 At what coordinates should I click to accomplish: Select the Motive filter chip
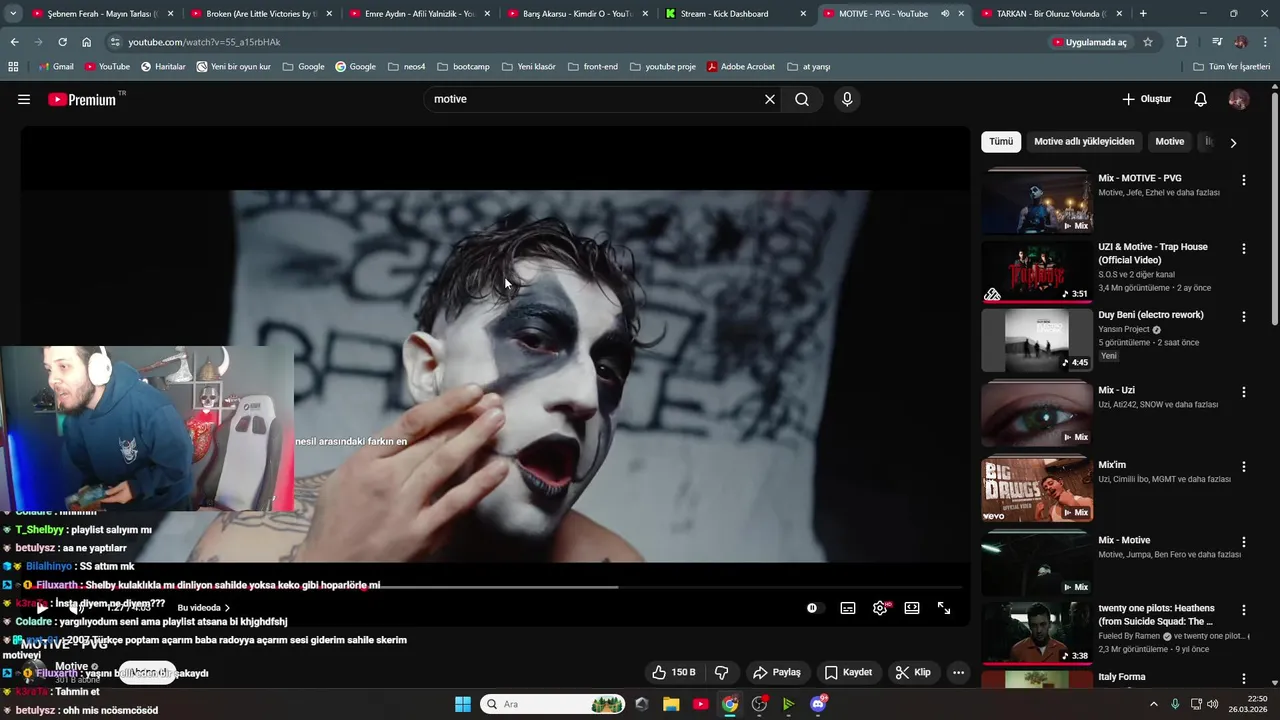point(1170,142)
